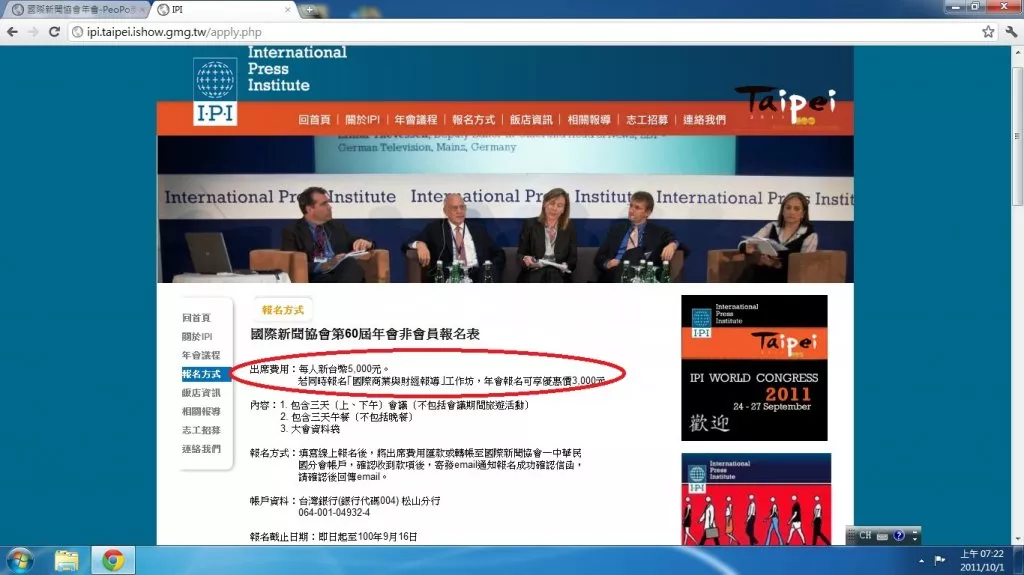Screen dimensions: 1024x575
Task: Click scrollbar up arrow
Action: tap(1017, 52)
